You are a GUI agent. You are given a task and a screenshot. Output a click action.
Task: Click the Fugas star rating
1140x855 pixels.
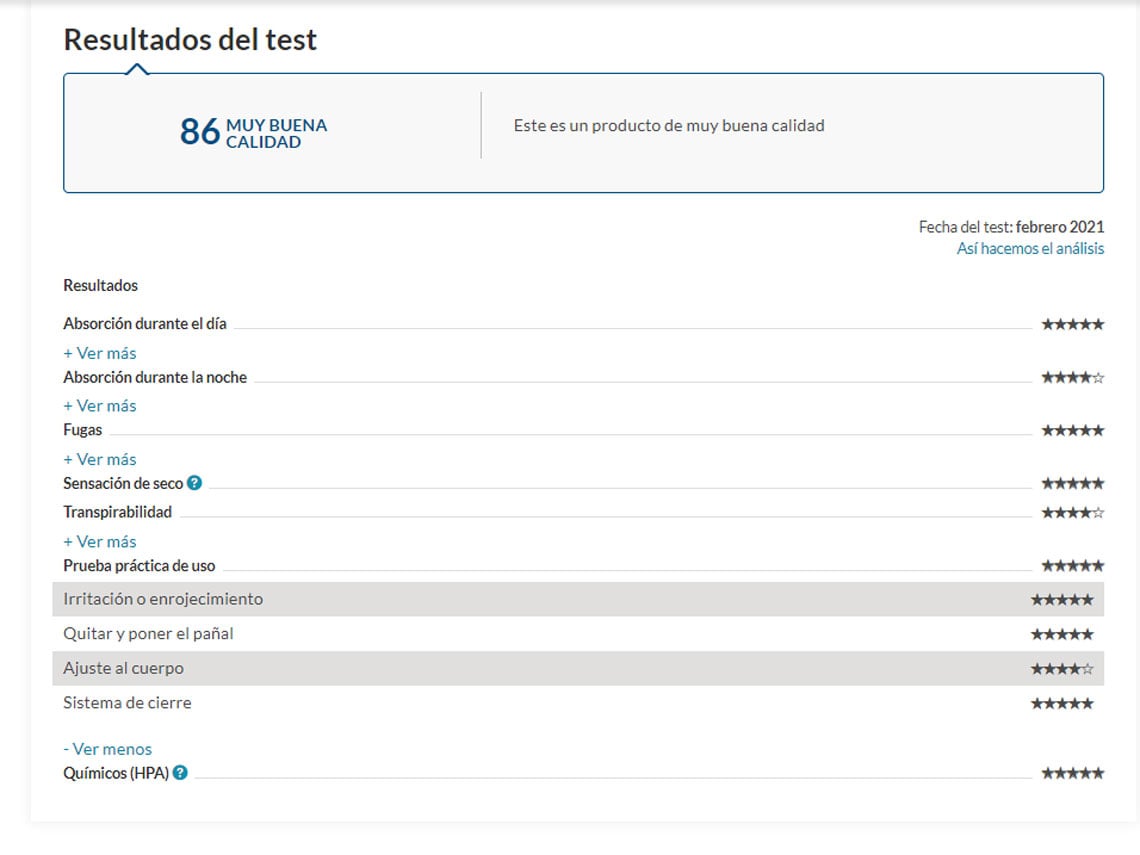point(1072,431)
